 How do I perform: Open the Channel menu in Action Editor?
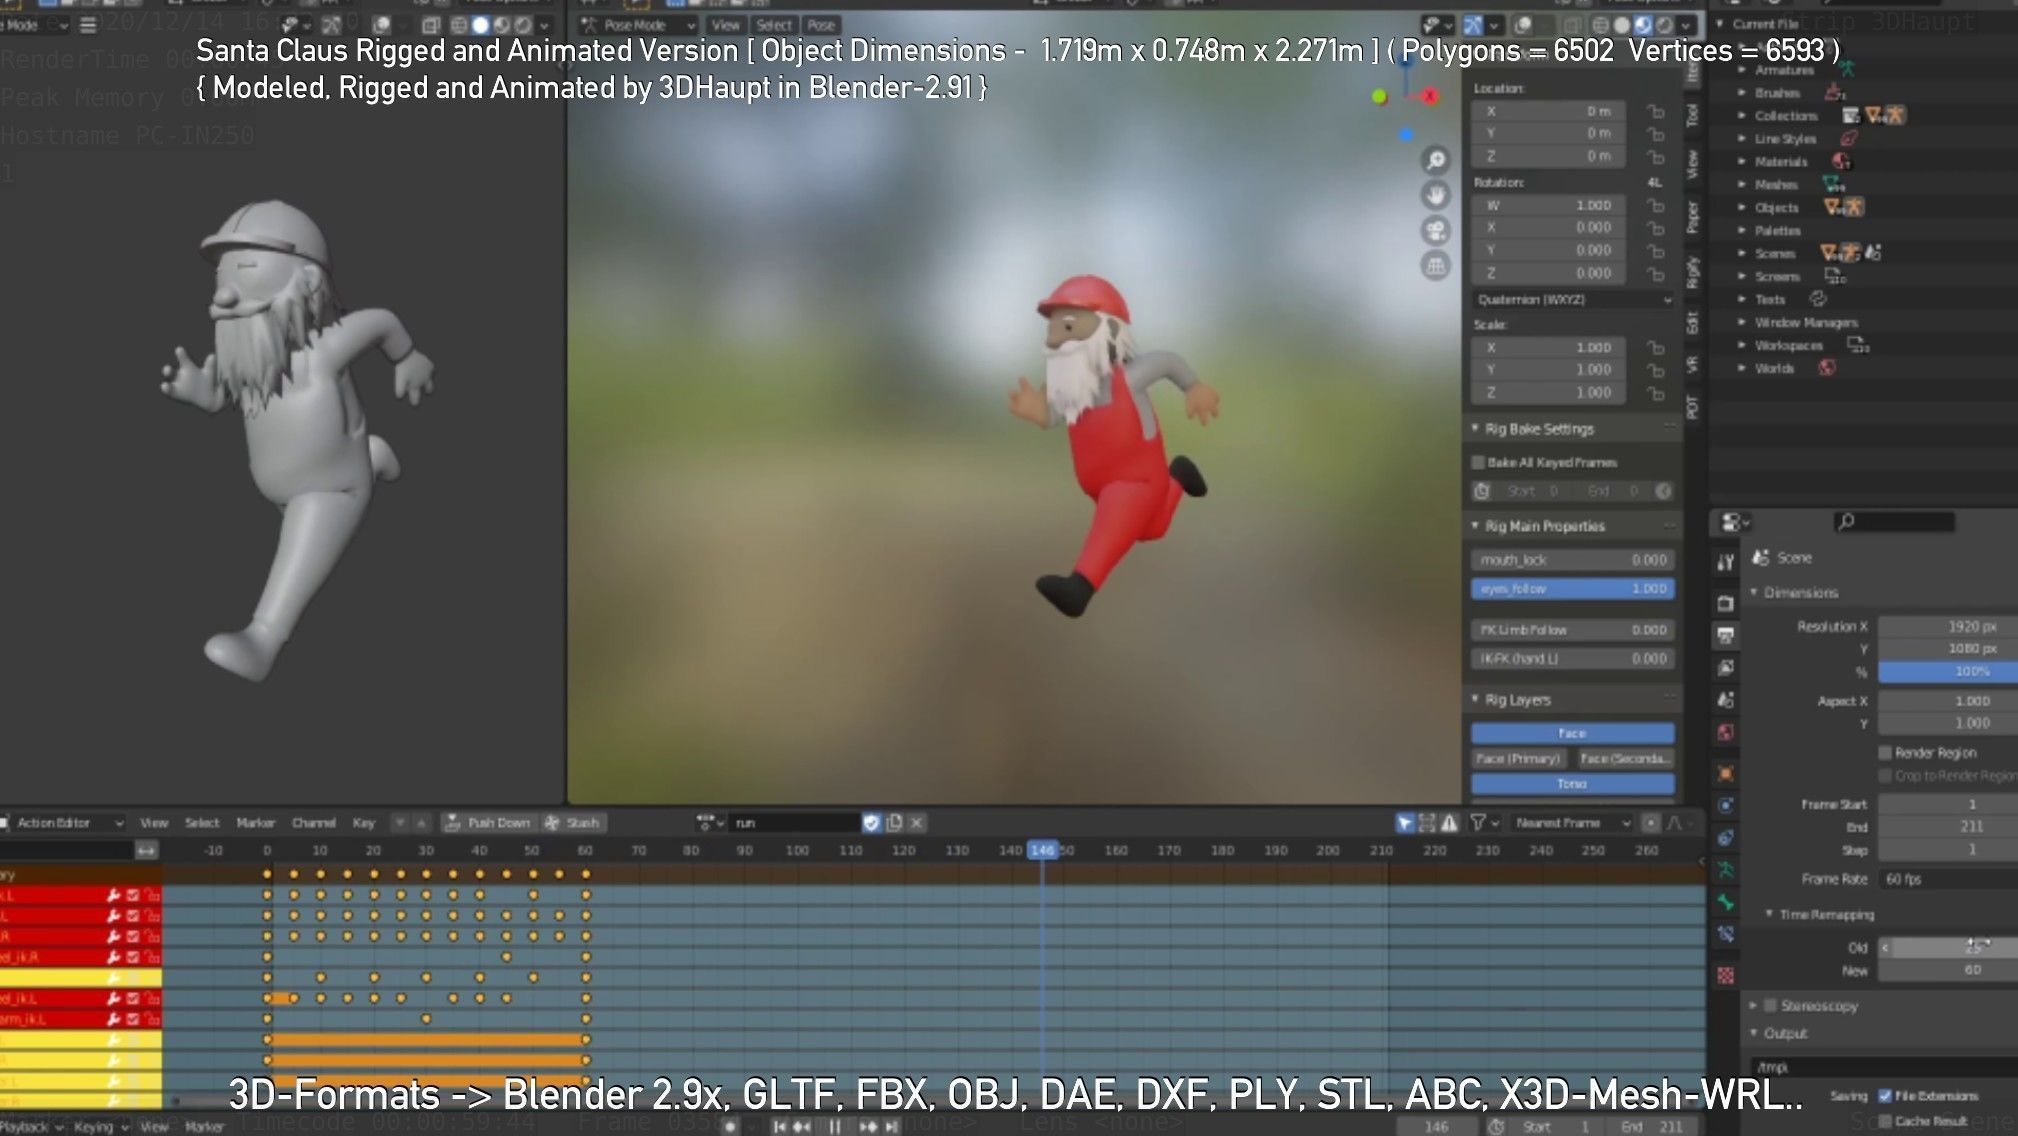click(313, 822)
